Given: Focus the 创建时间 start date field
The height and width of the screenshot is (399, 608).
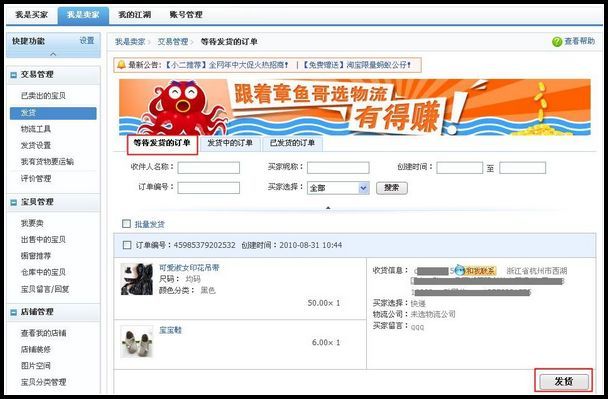Looking at the screenshot, I should tap(459, 168).
